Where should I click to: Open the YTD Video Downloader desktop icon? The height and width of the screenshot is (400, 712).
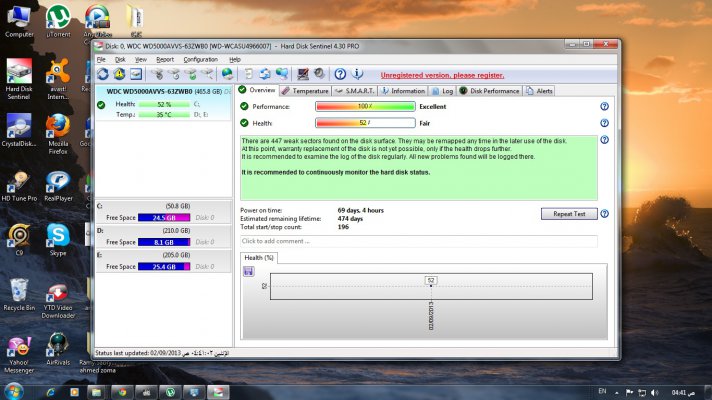(x=58, y=300)
